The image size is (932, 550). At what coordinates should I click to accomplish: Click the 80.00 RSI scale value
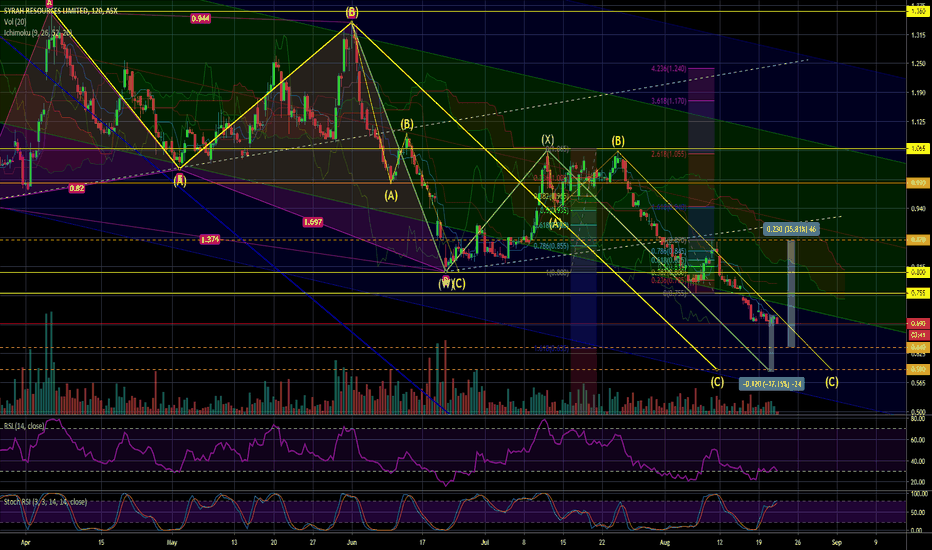(x=917, y=419)
